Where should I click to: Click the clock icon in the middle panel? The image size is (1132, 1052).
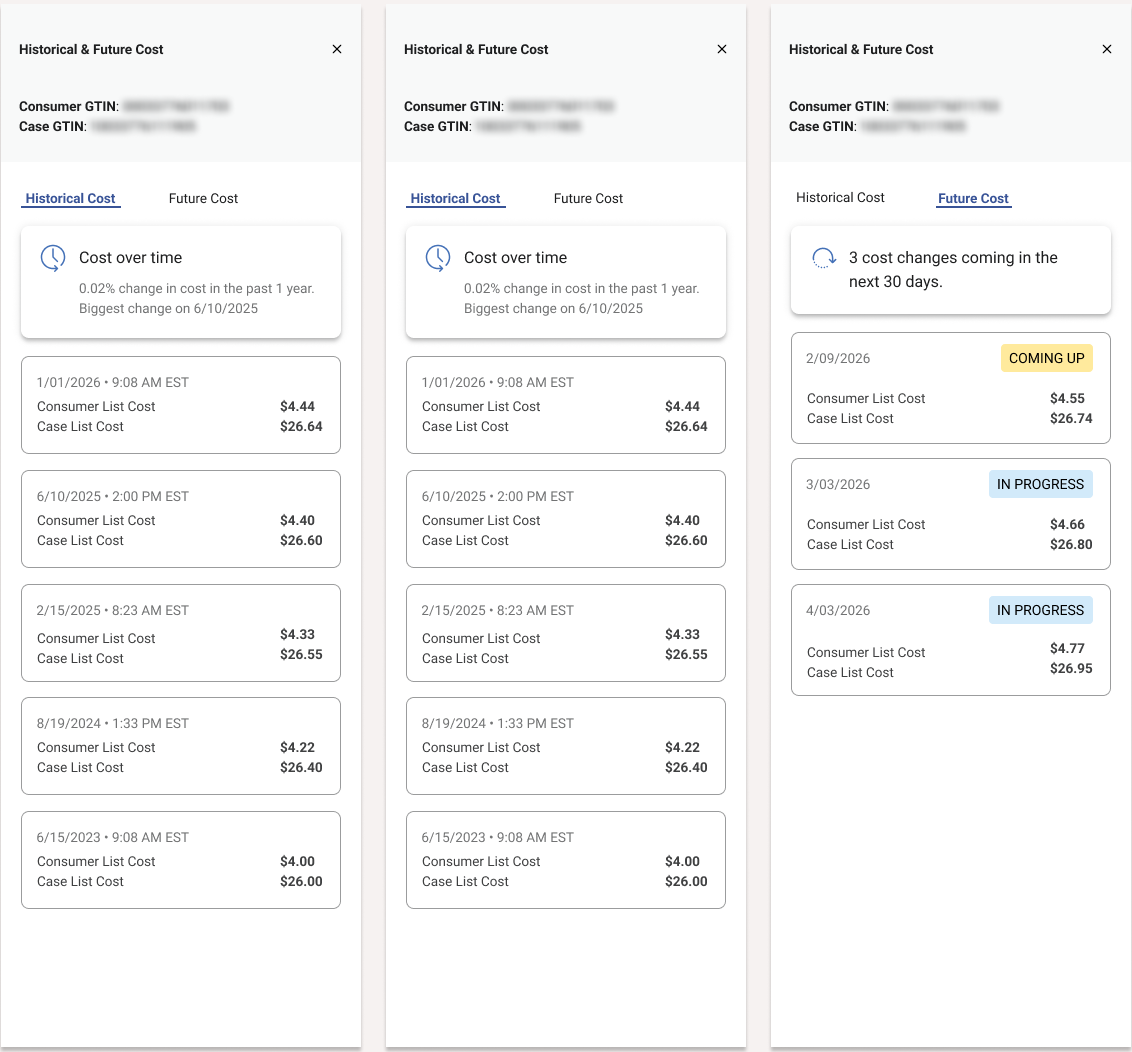[438, 258]
